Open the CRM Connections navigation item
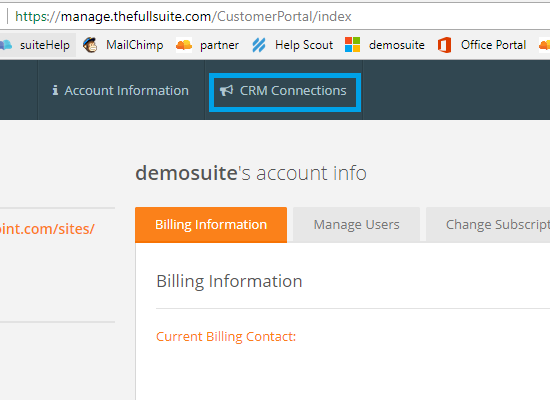 click(285, 92)
